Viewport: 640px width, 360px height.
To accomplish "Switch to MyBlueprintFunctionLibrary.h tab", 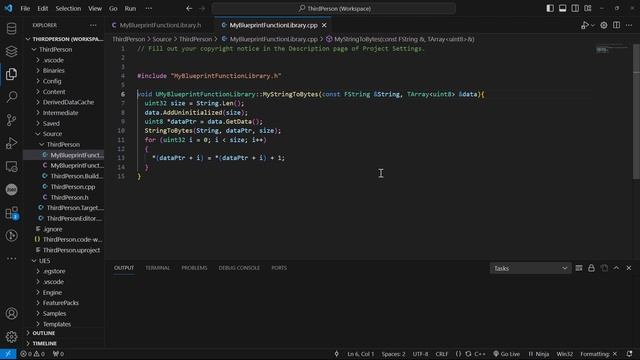I will coord(160,25).
